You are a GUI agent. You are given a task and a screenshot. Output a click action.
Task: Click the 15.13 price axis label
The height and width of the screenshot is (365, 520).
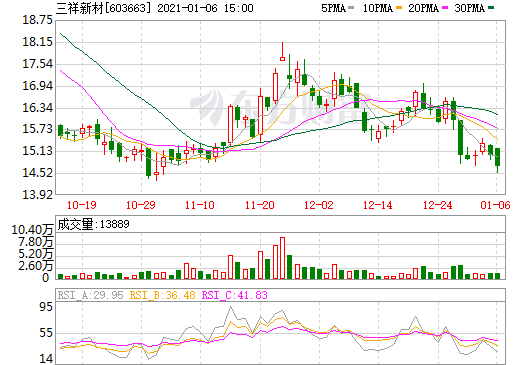click(x=38, y=151)
